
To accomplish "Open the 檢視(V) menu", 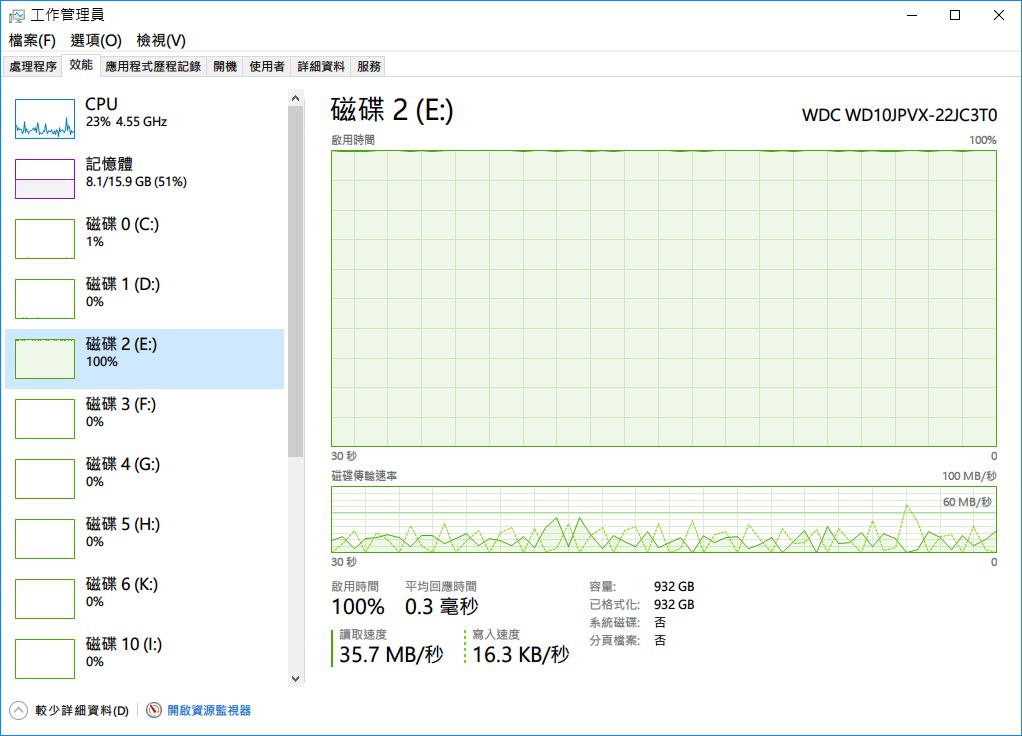I will (161, 40).
